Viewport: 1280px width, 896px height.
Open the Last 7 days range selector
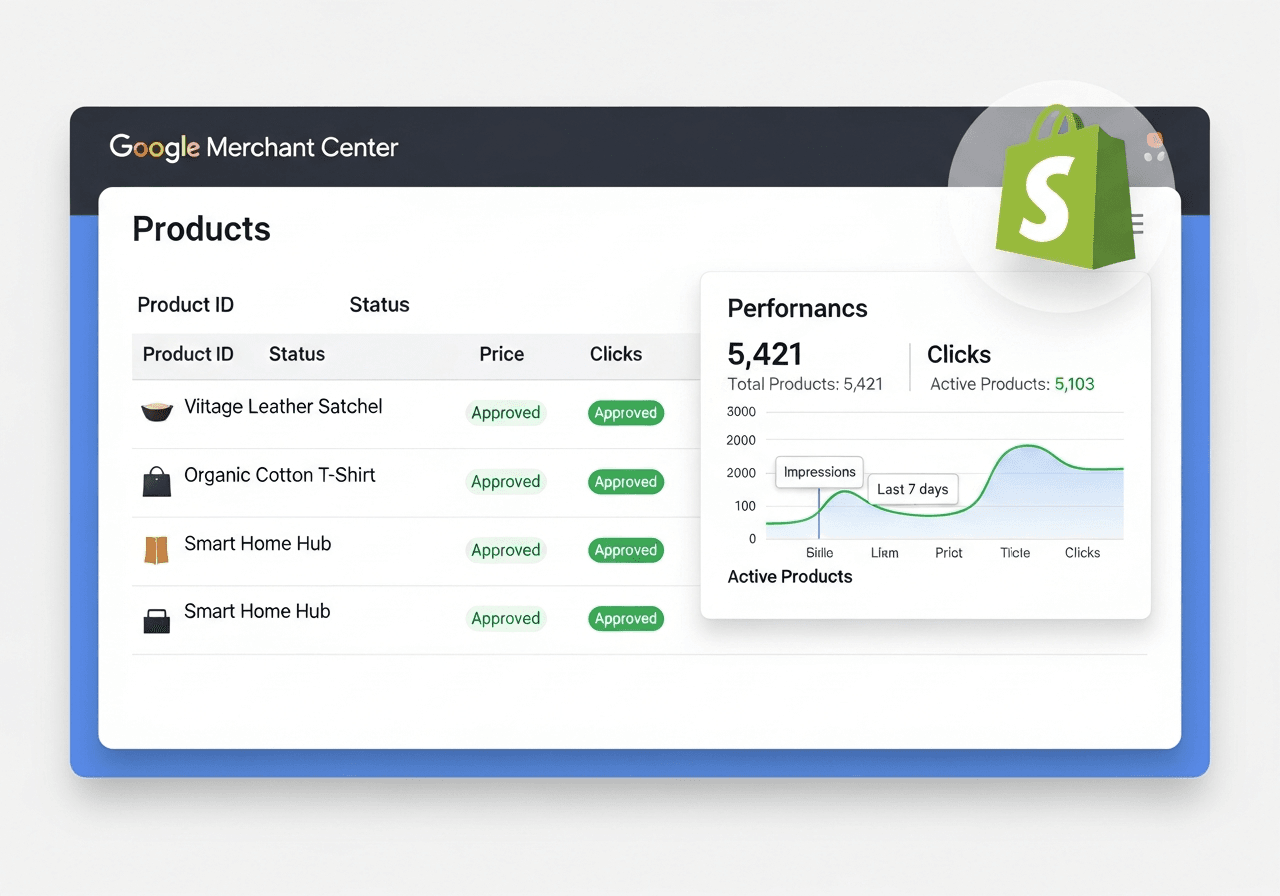pyautogui.click(x=912, y=489)
